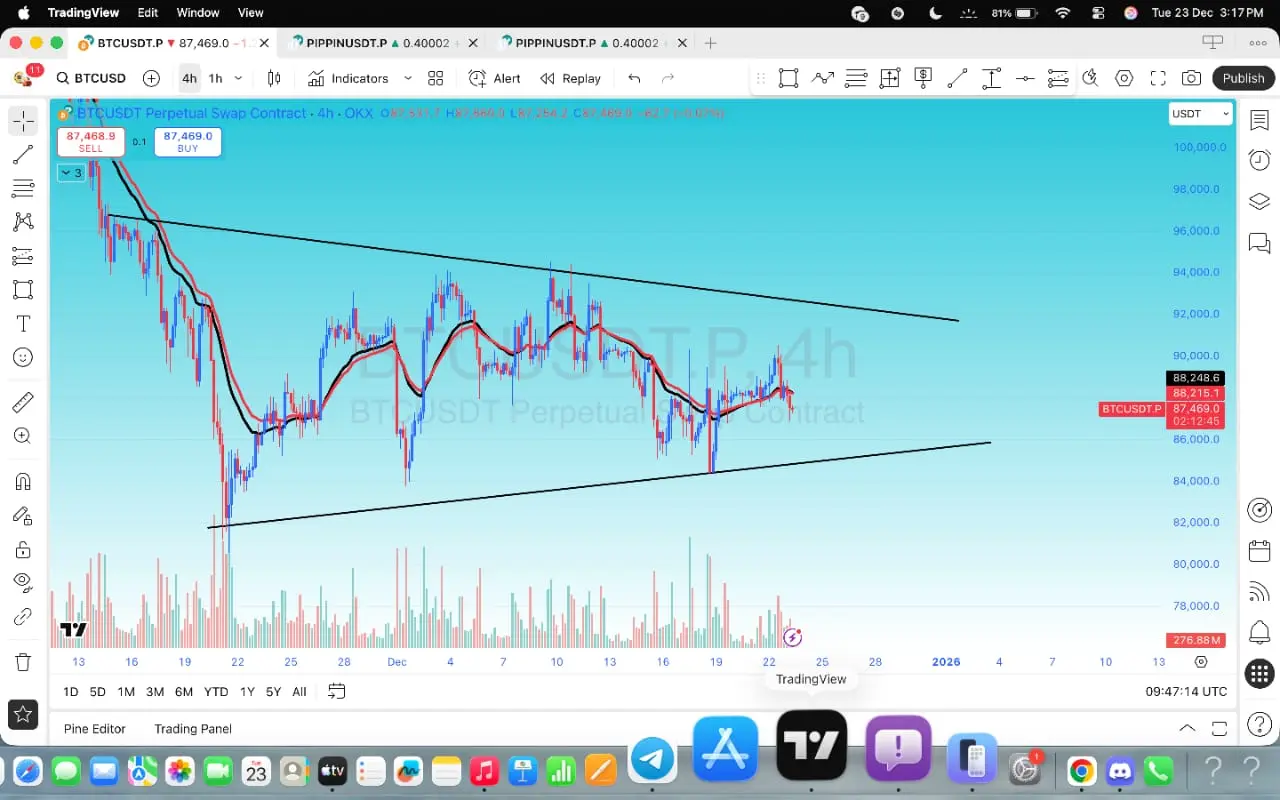Open the indicator templates grid menu
The width and height of the screenshot is (1280, 800).
point(436,78)
